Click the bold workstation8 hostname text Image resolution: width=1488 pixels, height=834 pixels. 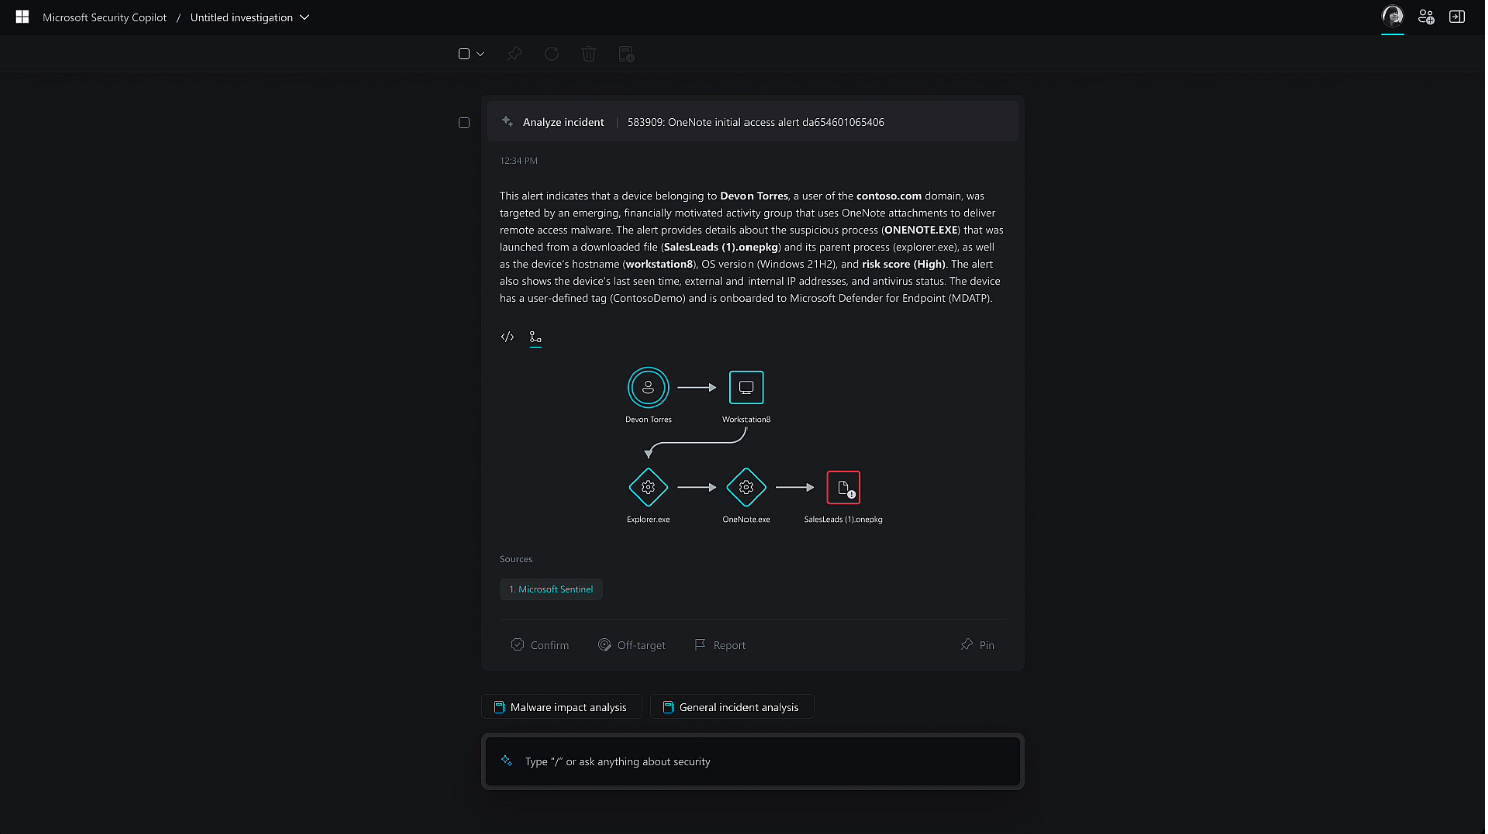pos(659,264)
